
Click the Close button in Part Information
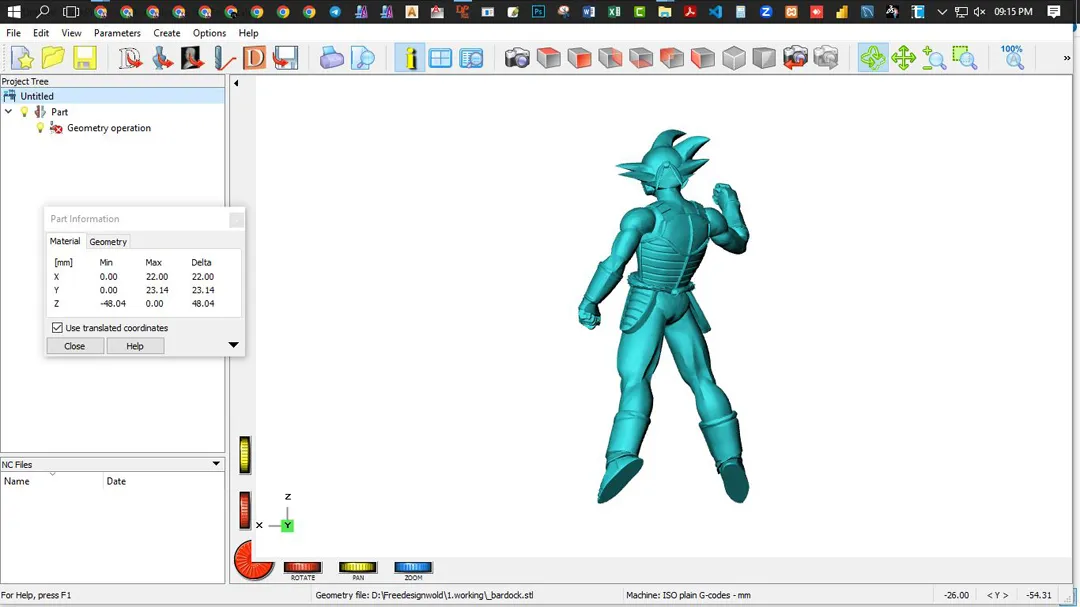74,346
